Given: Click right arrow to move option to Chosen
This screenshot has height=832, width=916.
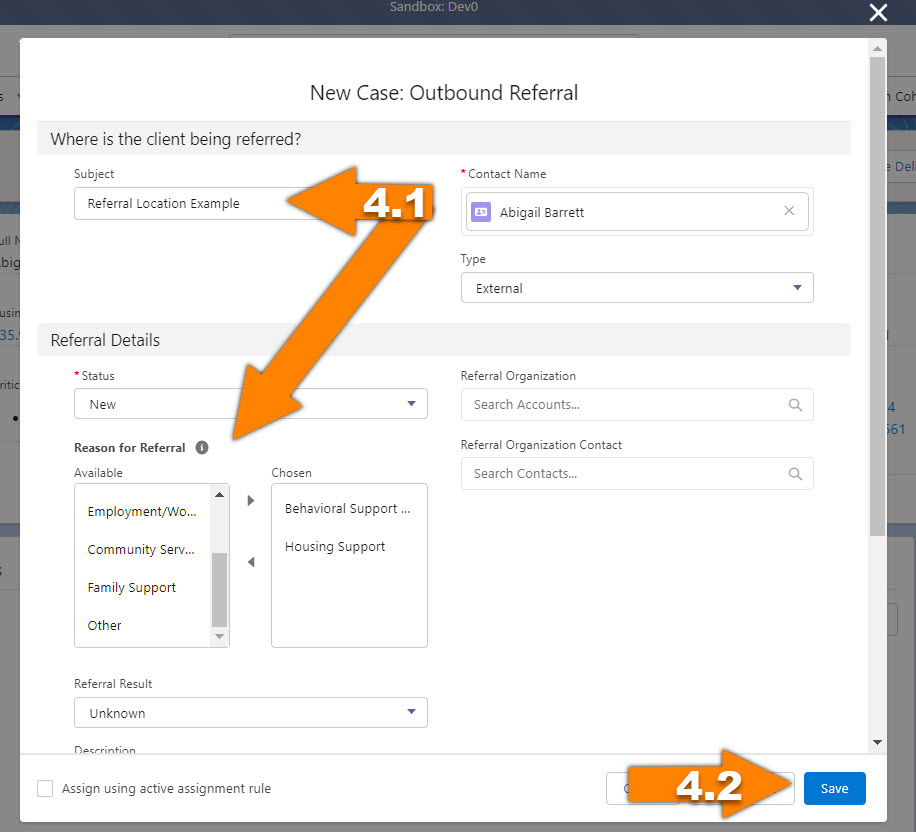Looking at the screenshot, I should (249, 500).
